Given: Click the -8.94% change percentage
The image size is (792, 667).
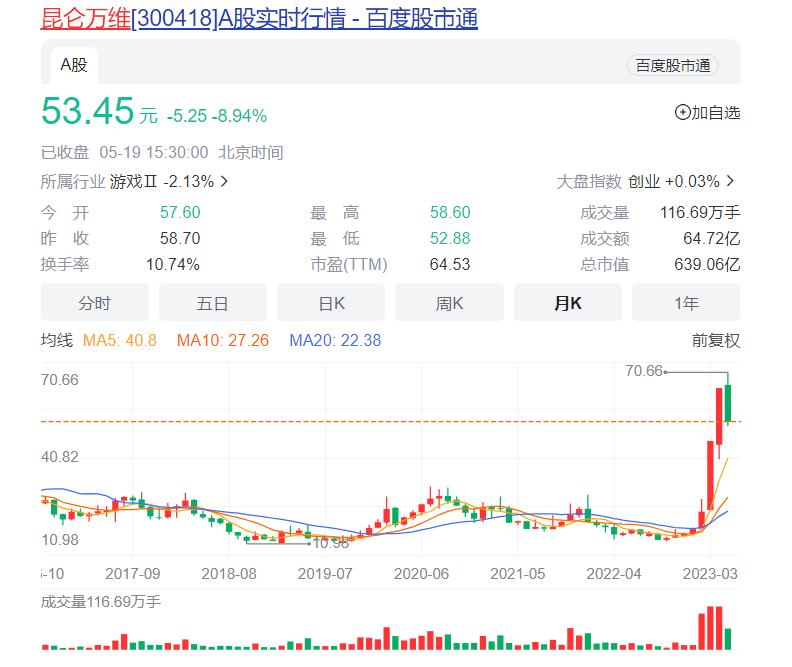Looking at the screenshot, I should (239, 116).
